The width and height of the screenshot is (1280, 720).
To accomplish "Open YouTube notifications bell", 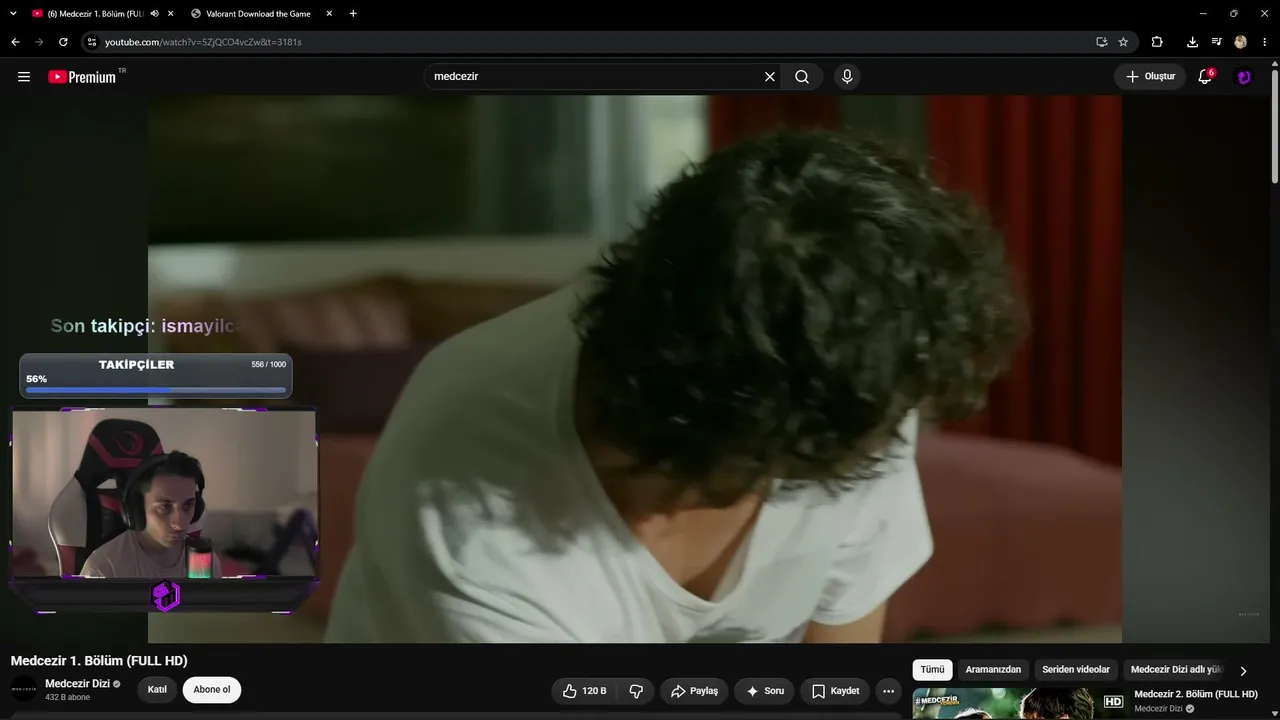I will tap(1205, 77).
